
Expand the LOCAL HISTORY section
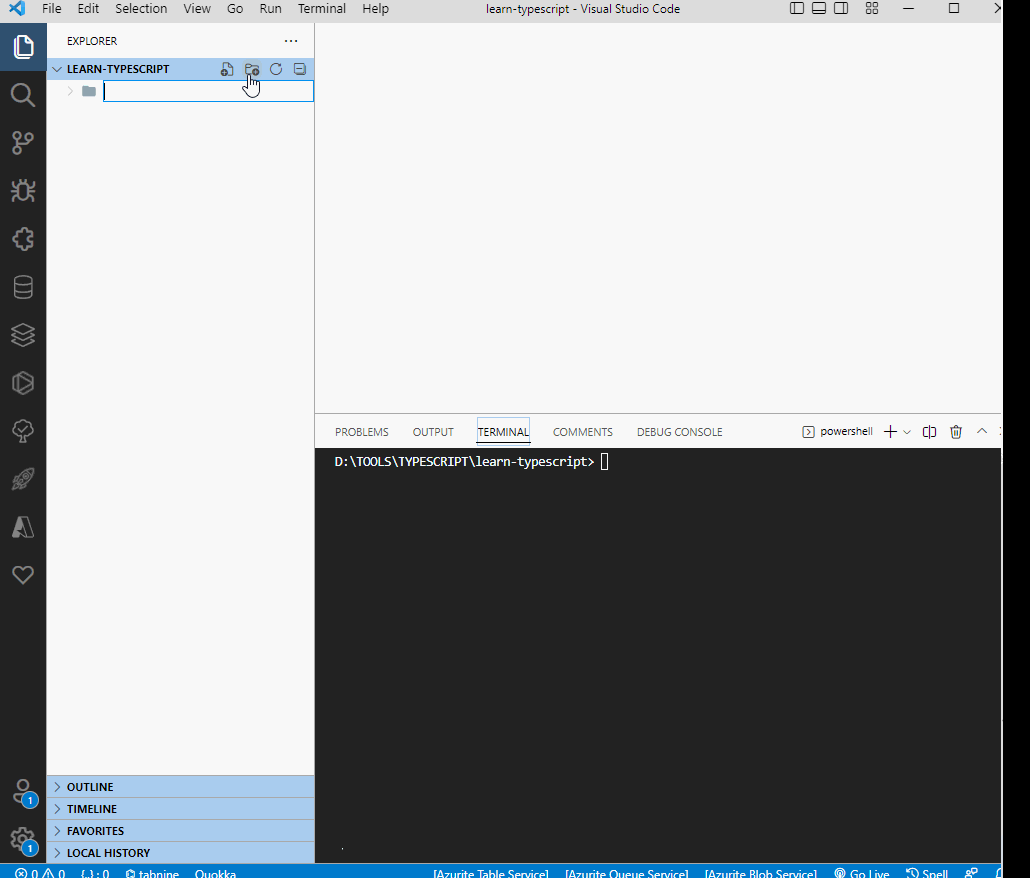coord(181,853)
